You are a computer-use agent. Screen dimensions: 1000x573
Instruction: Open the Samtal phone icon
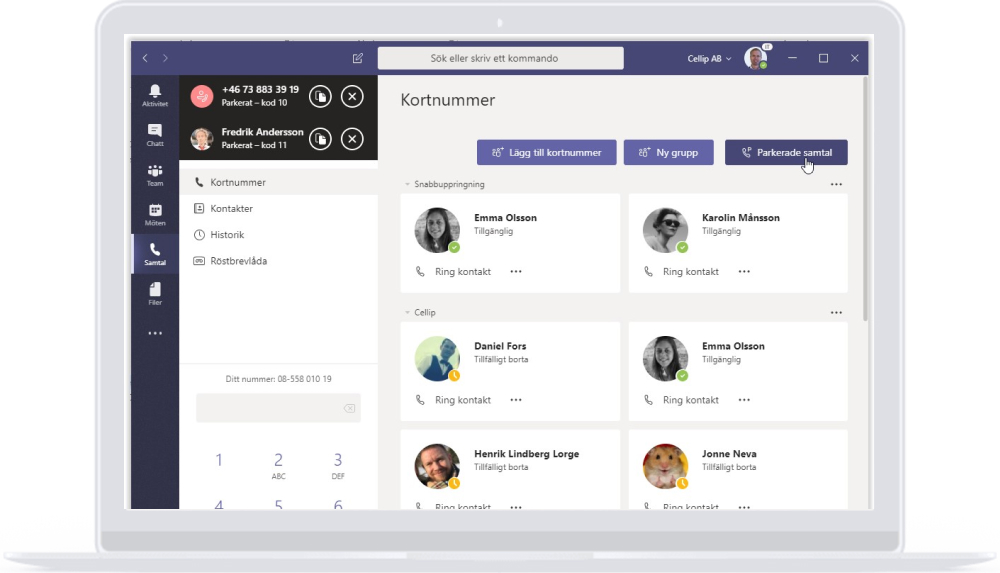(154, 254)
